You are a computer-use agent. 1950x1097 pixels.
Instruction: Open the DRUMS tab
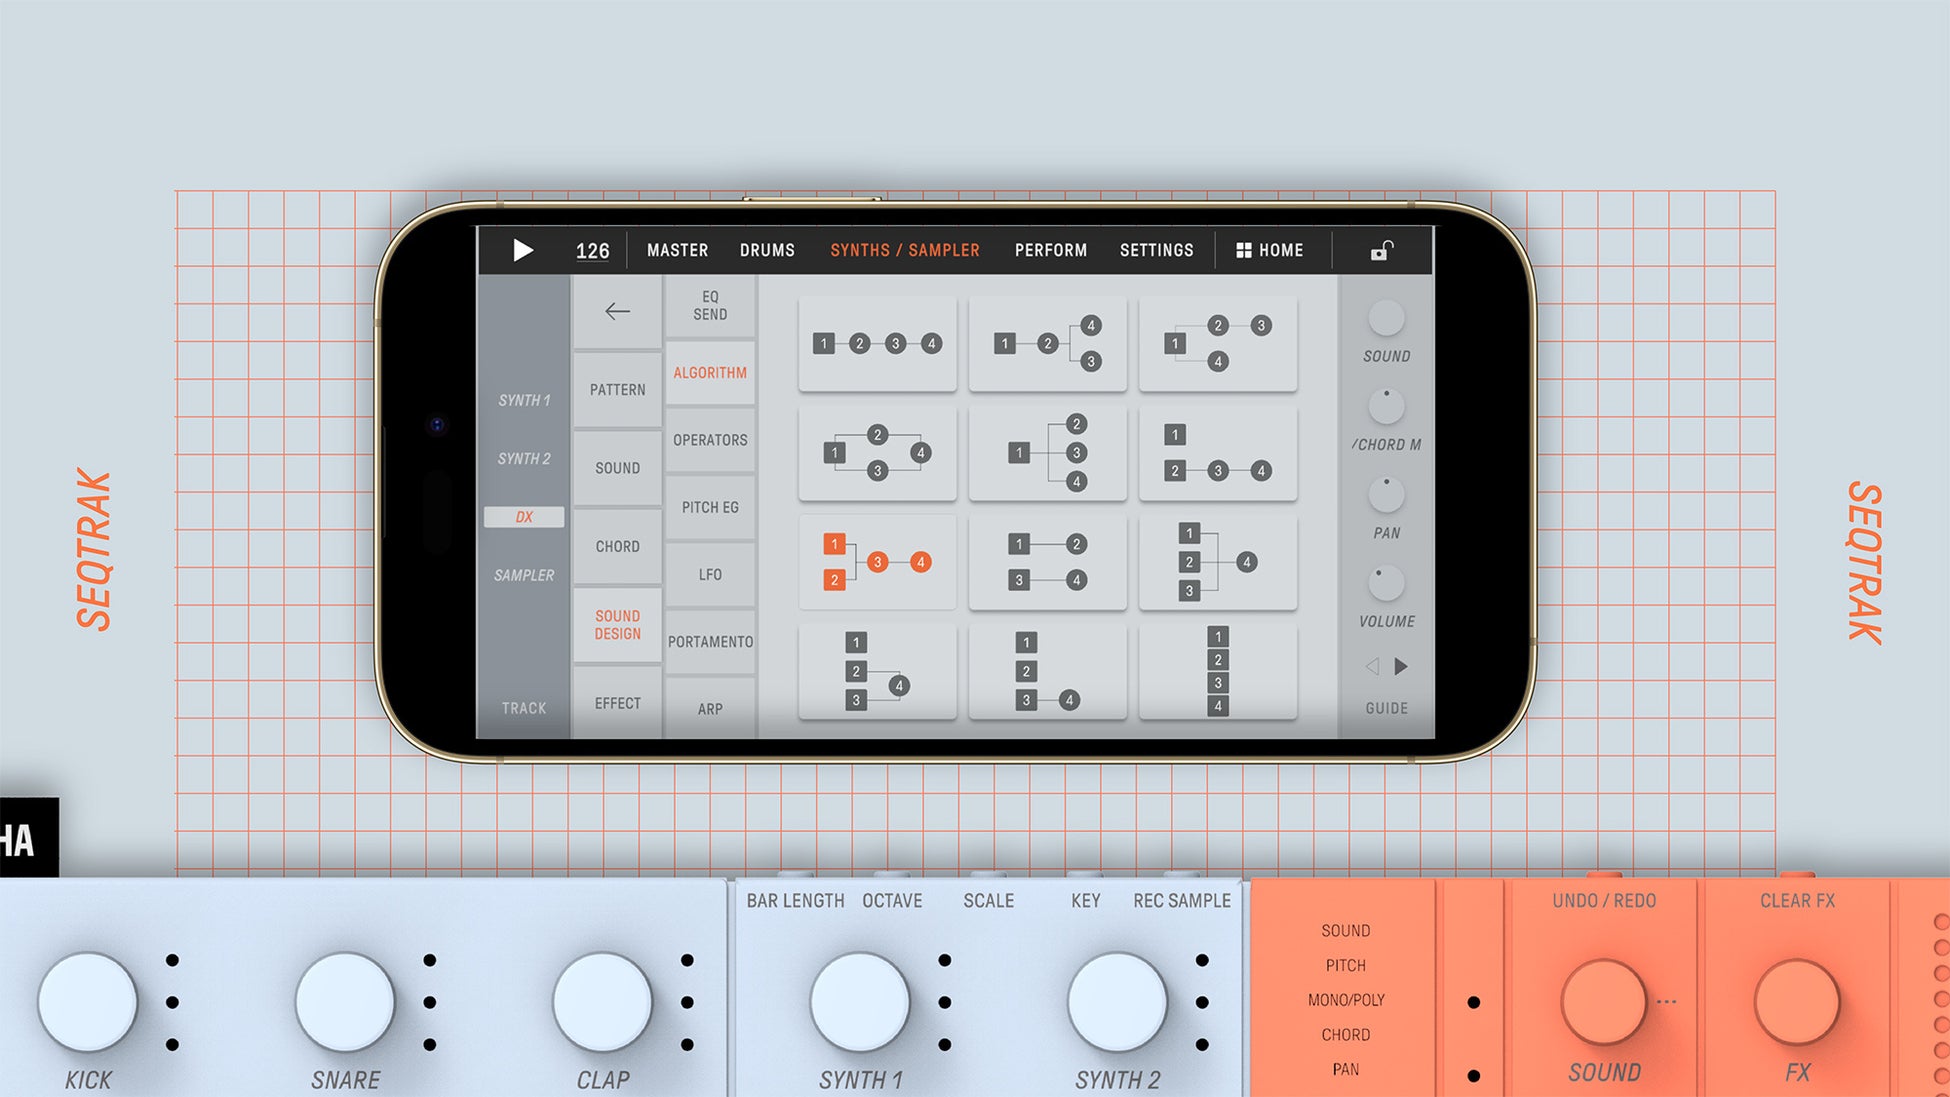tap(767, 250)
